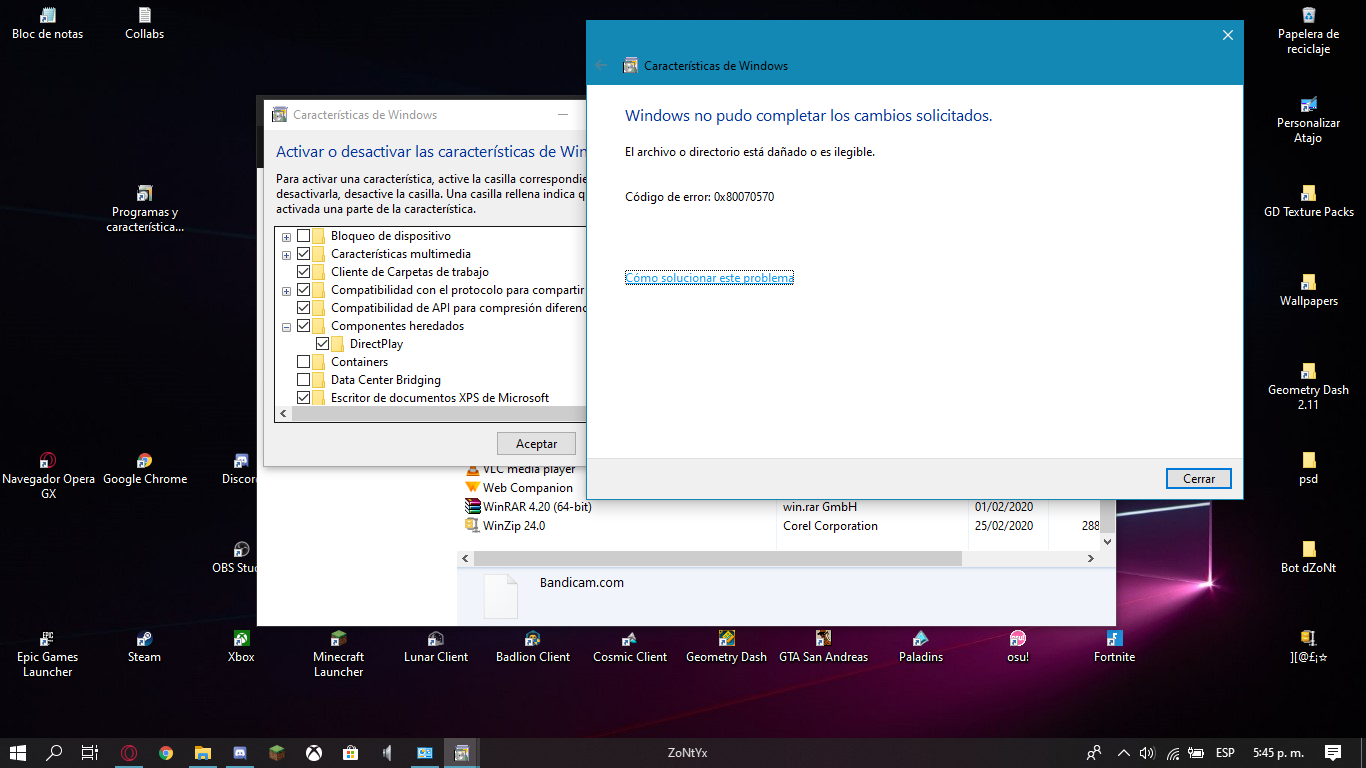Viewport: 1366px width, 768px height.
Task: Click Opera GX icon in taskbar
Action: coord(129,753)
